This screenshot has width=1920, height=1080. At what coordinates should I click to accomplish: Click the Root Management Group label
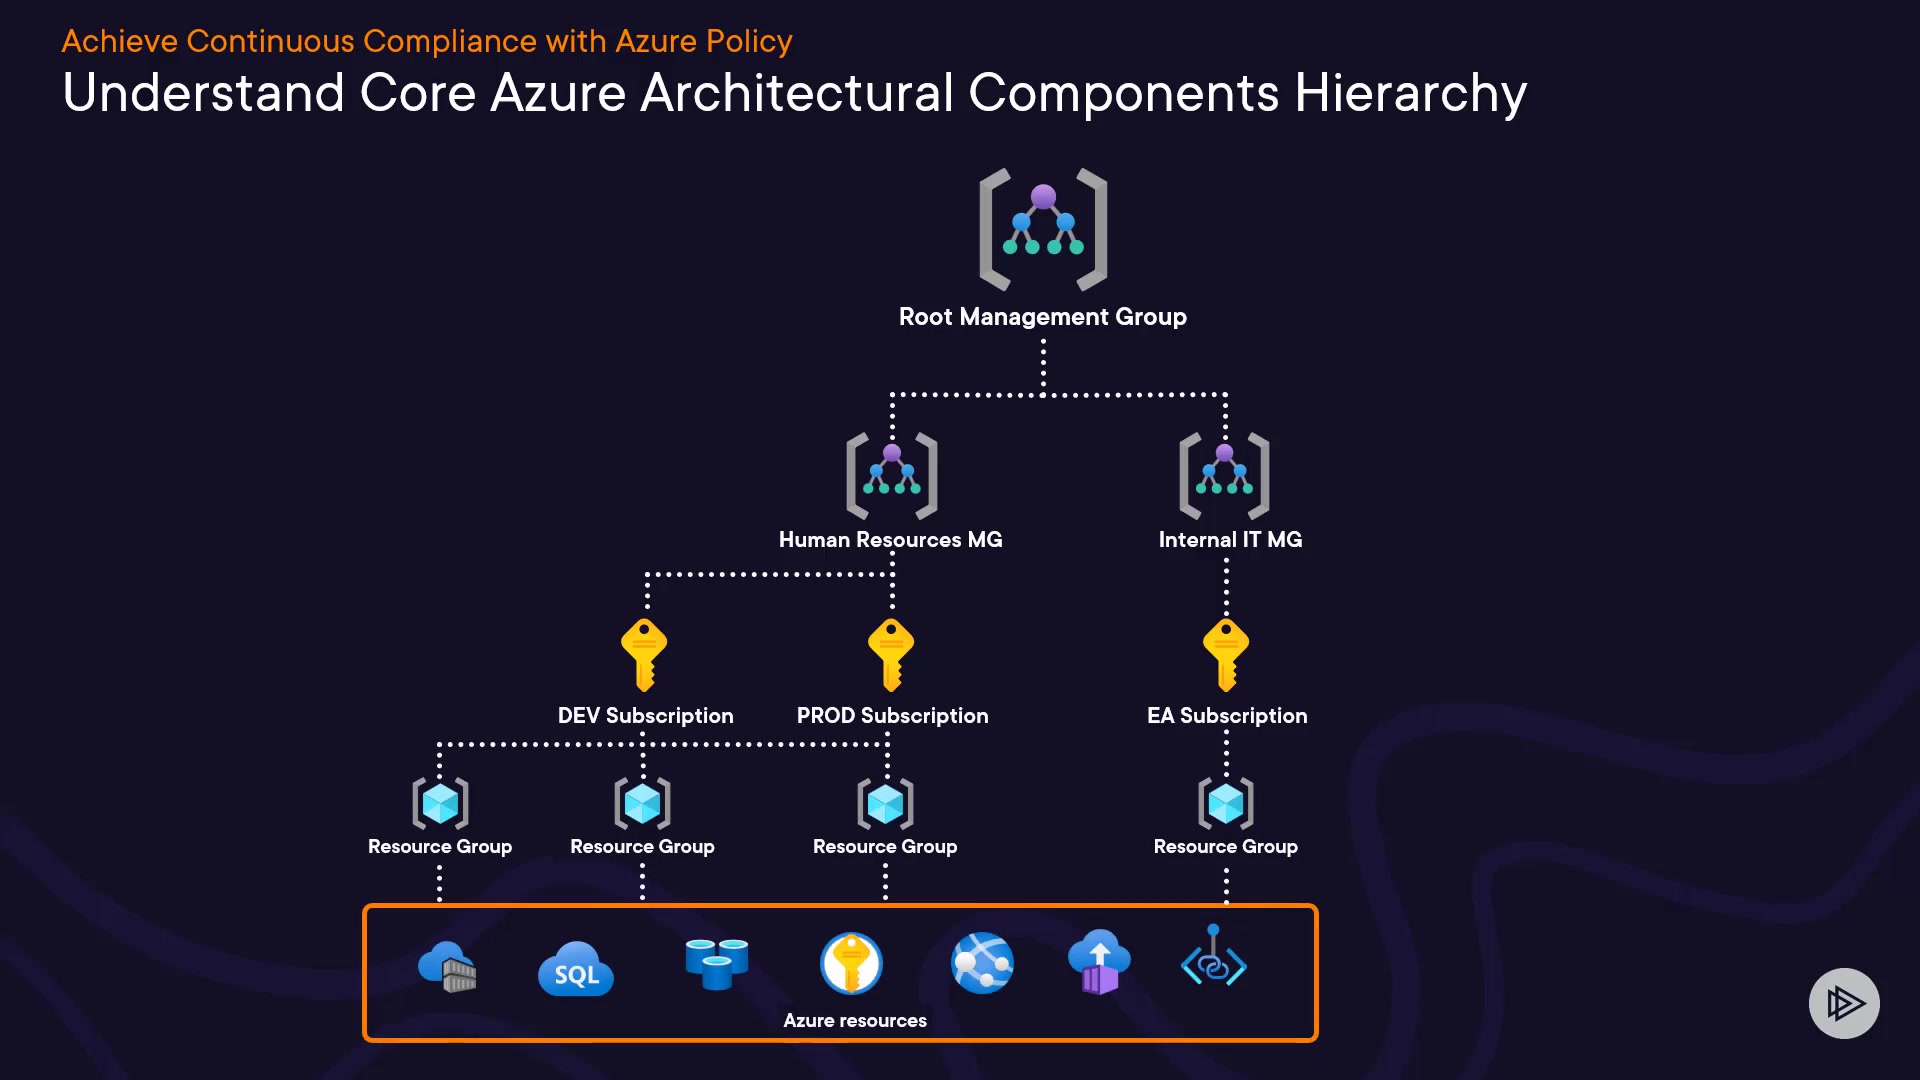[1042, 317]
